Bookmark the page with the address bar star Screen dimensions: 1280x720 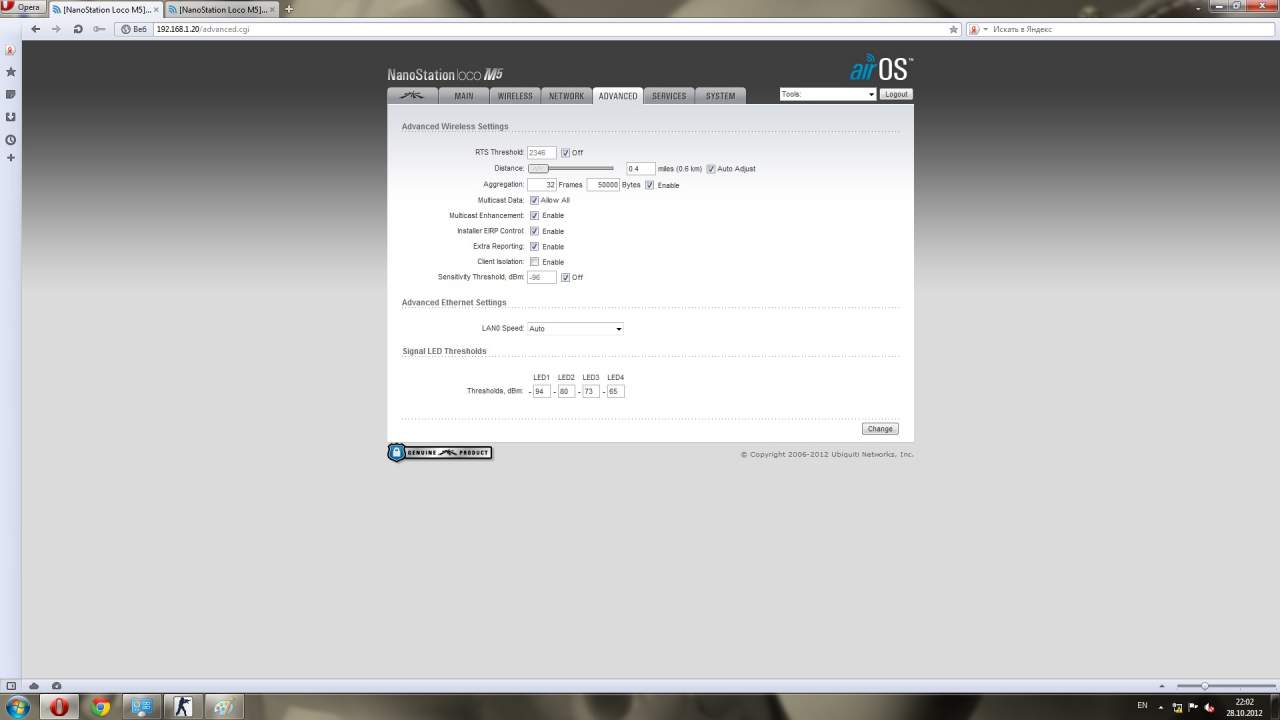tap(953, 29)
